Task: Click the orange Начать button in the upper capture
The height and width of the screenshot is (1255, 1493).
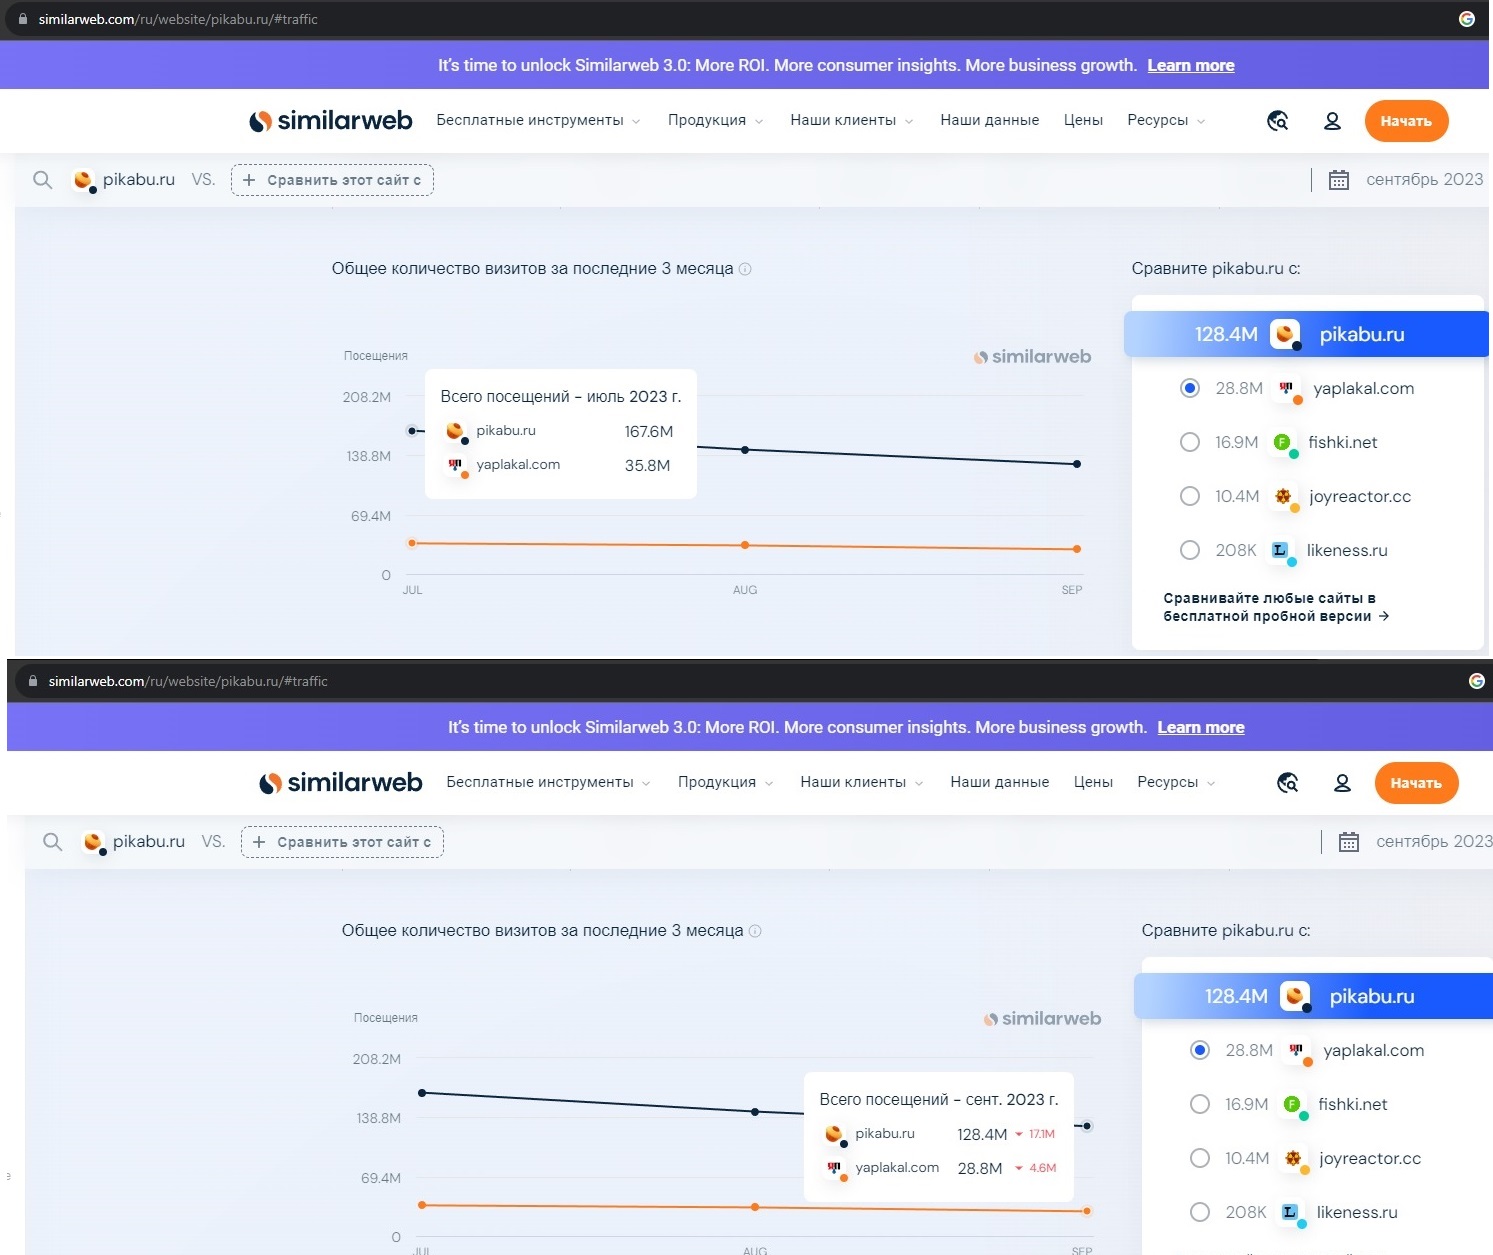Action: (x=1406, y=121)
